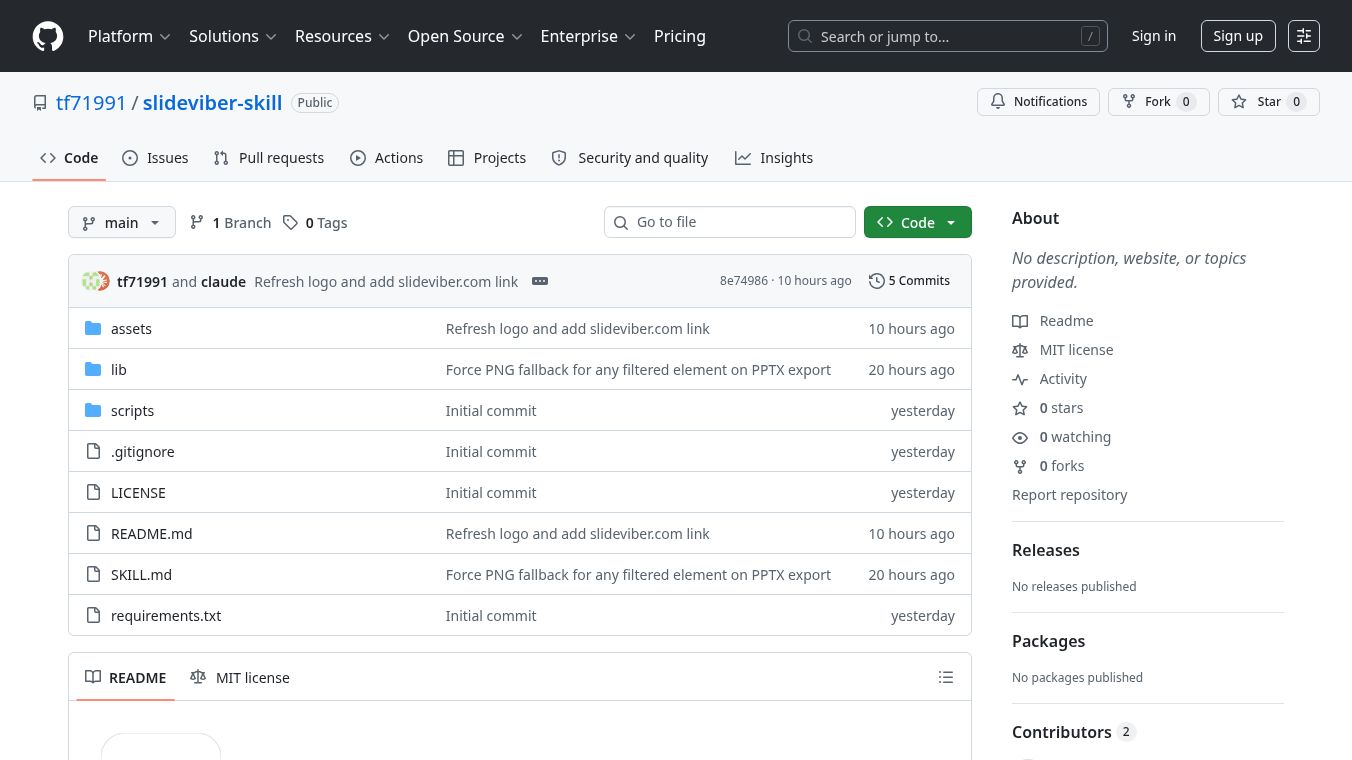
Task: Select the MIT license tab in file viewer
Action: pyautogui.click(x=240, y=677)
